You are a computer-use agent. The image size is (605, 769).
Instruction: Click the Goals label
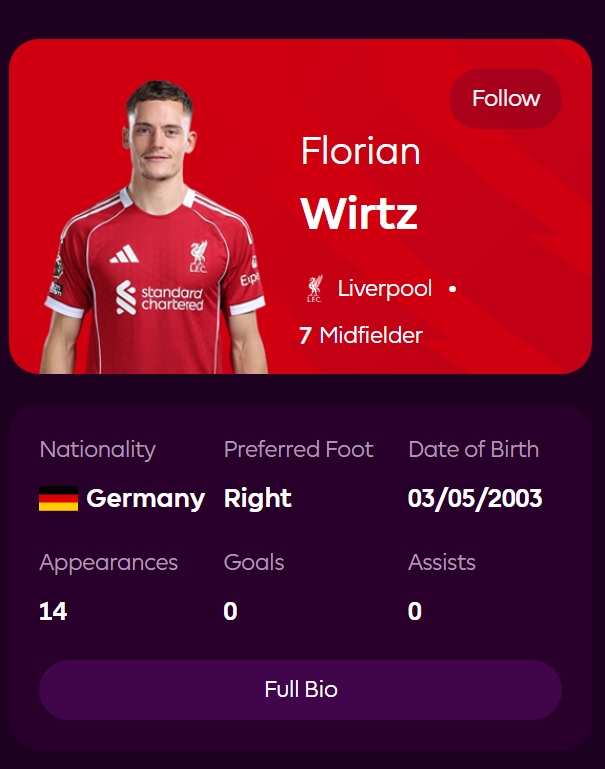[x=254, y=563]
